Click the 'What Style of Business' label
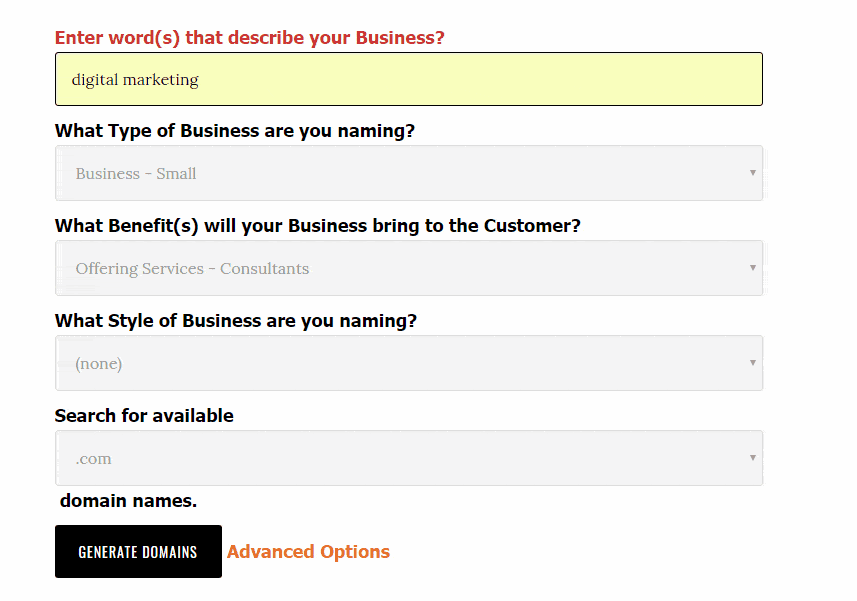857x601 pixels. pos(235,321)
